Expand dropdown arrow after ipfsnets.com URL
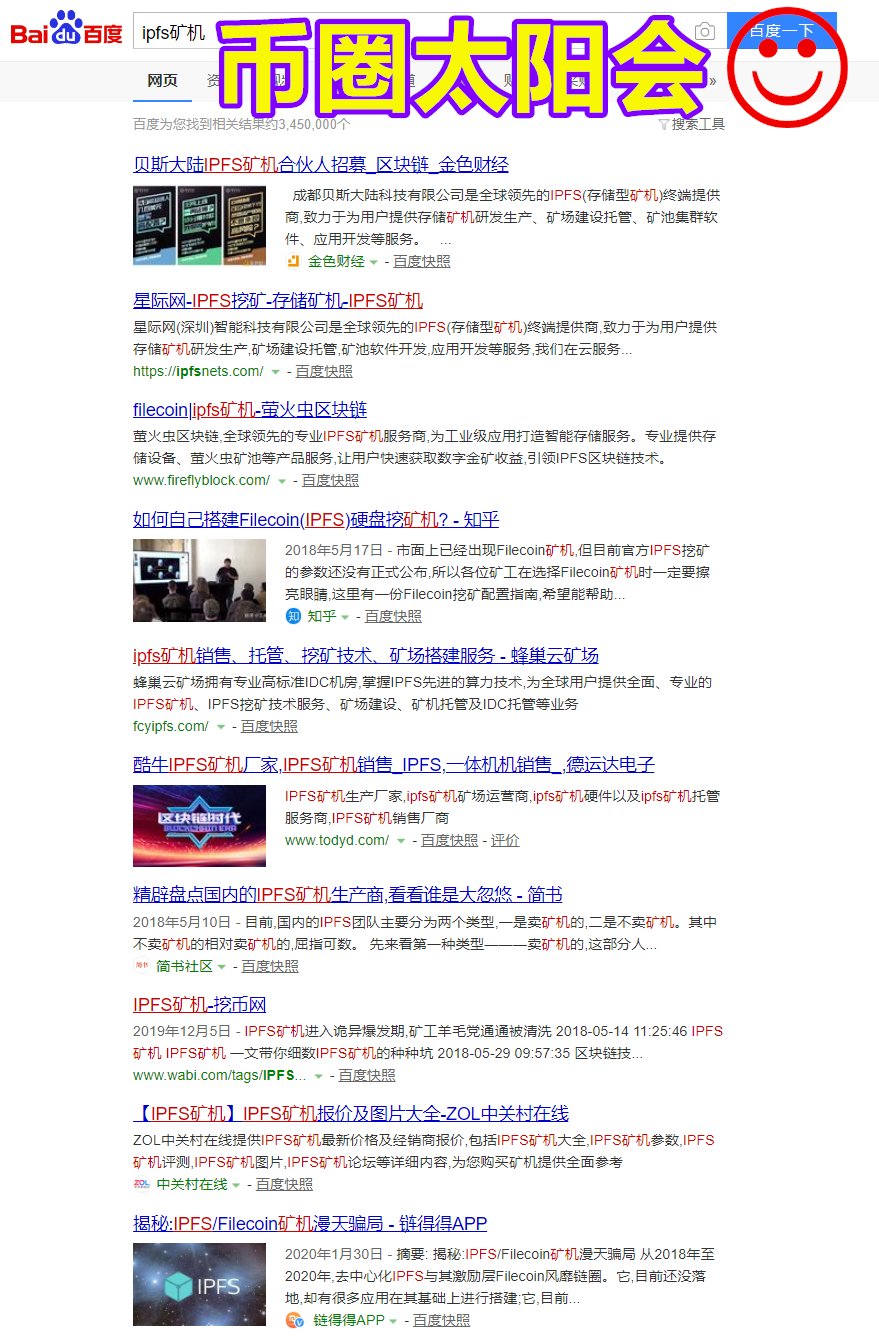This screenshot has height=1341, width=879. tap(275, 372)
